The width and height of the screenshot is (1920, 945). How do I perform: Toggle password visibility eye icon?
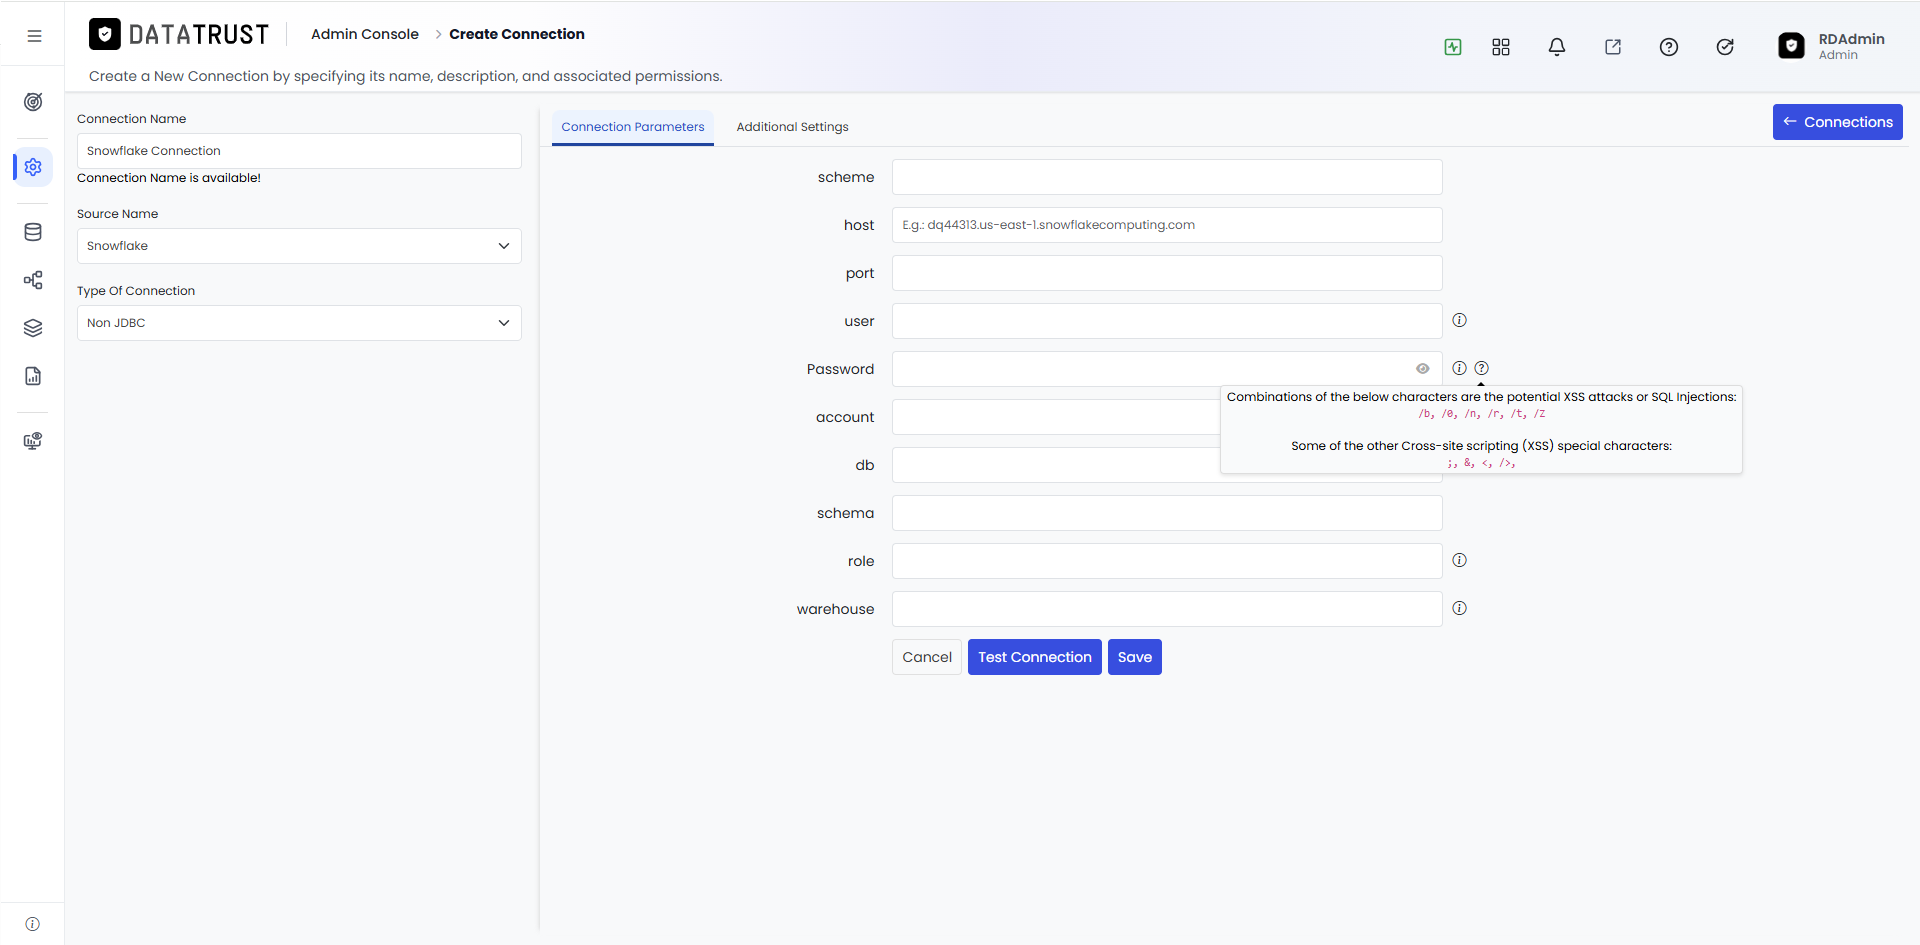[1423, 369]
